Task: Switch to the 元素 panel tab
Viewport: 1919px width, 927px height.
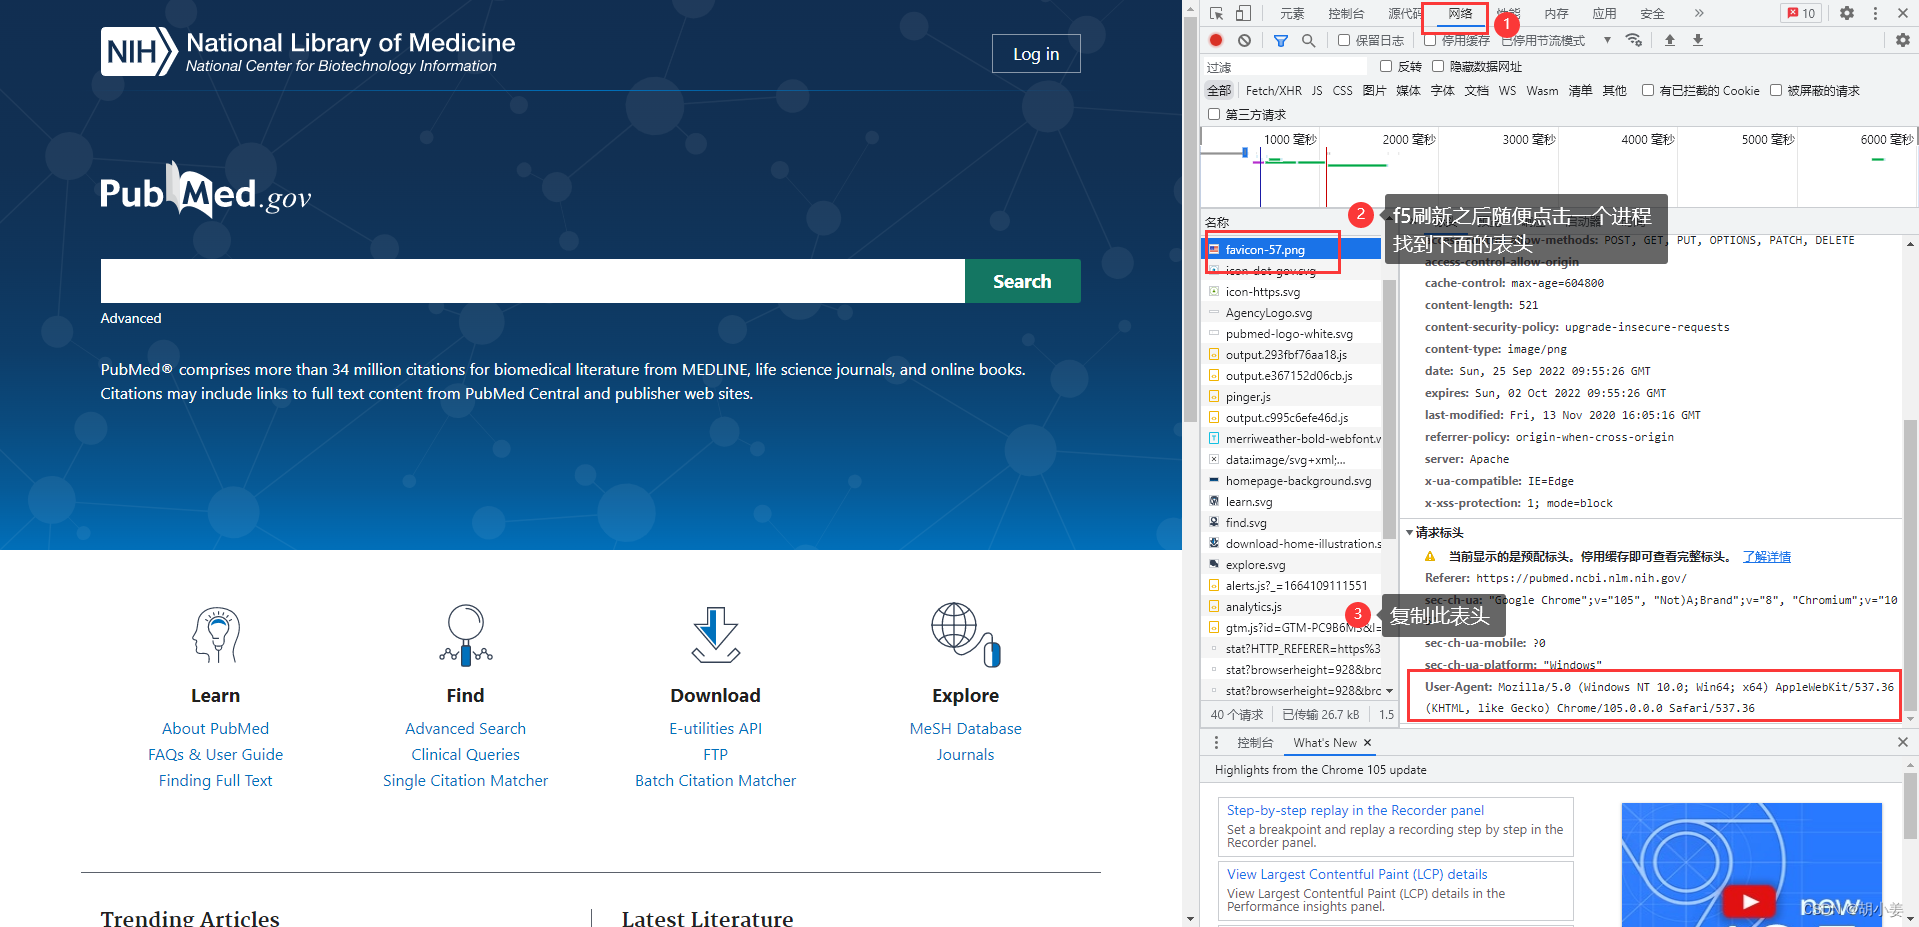Action: 1291,13
